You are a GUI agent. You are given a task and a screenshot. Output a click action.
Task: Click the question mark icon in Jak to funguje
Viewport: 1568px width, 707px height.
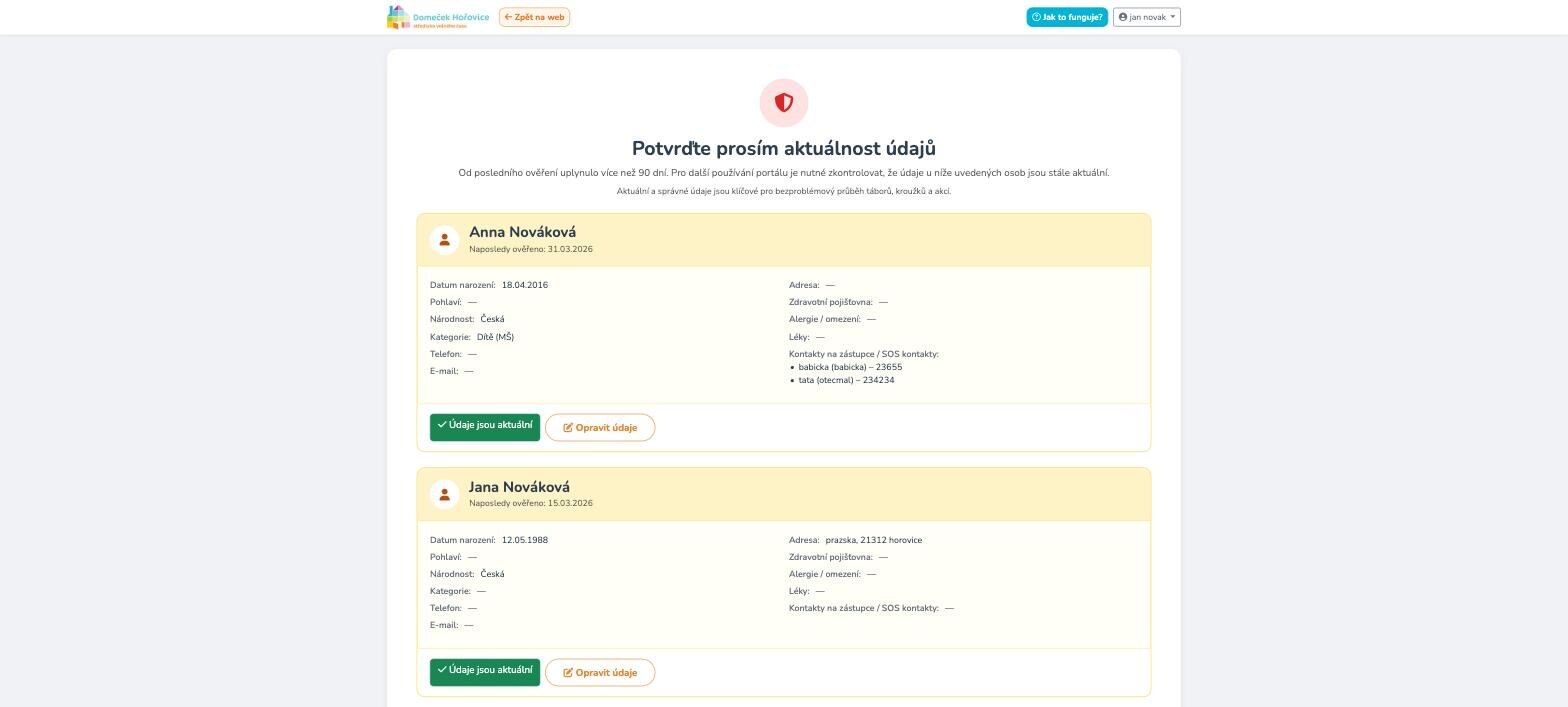coord(1037,17)
